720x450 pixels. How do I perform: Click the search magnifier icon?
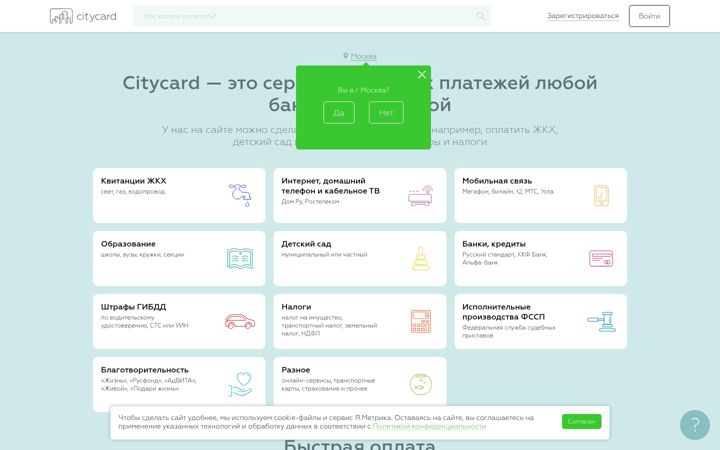coord(480,16)
